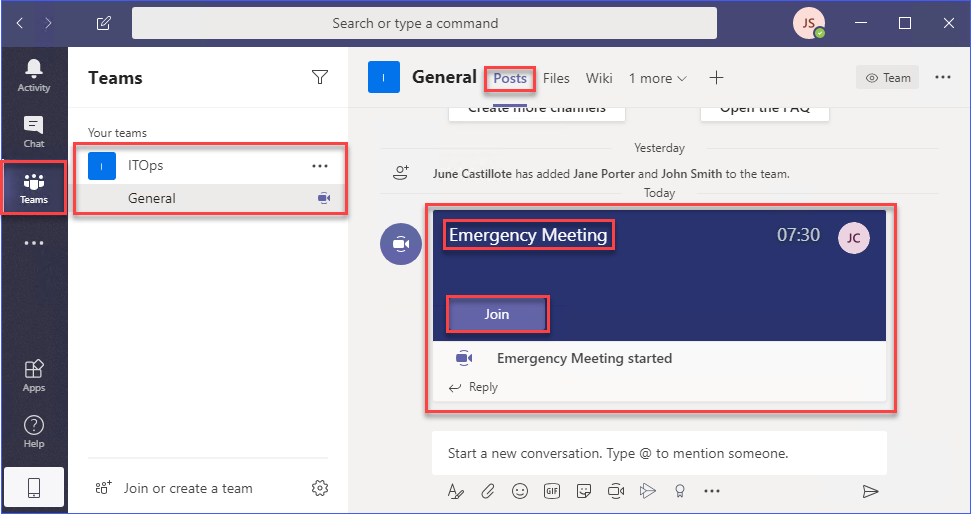Join the Emergency Meeting
Image resolution: width=971 pixels, height=514 pixels.
coord(497,315)
